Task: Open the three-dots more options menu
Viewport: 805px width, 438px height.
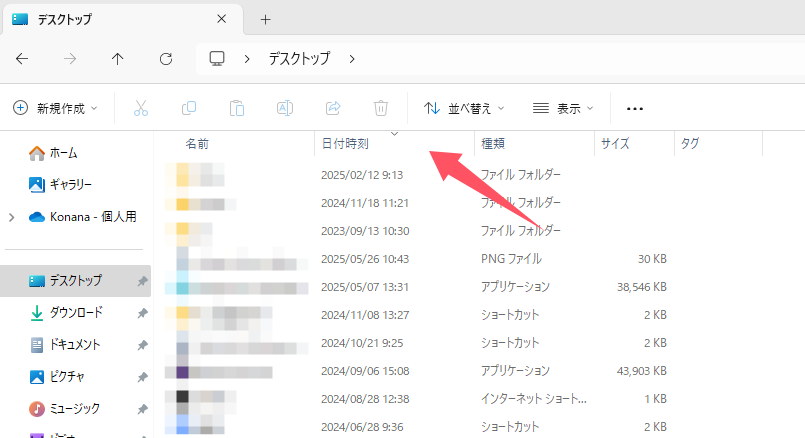Action: 635,109
